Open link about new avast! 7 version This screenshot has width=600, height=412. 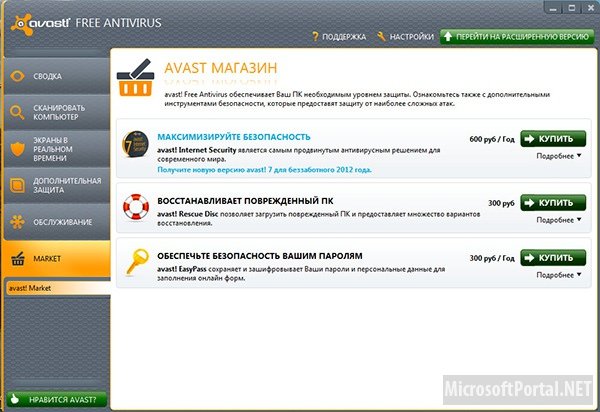pyautogui.click(x=264, y=169)
